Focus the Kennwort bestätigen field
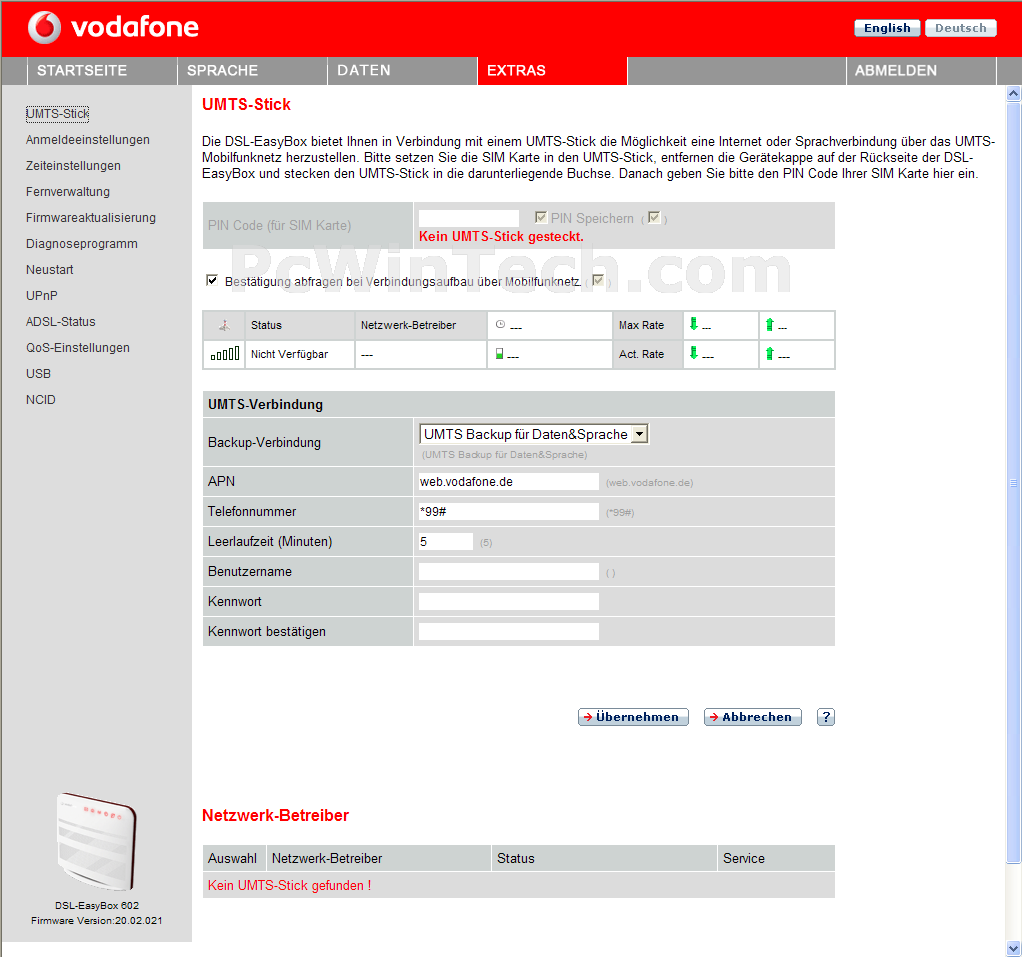This screenshot has height=957, width=1022. pos(508,632)
